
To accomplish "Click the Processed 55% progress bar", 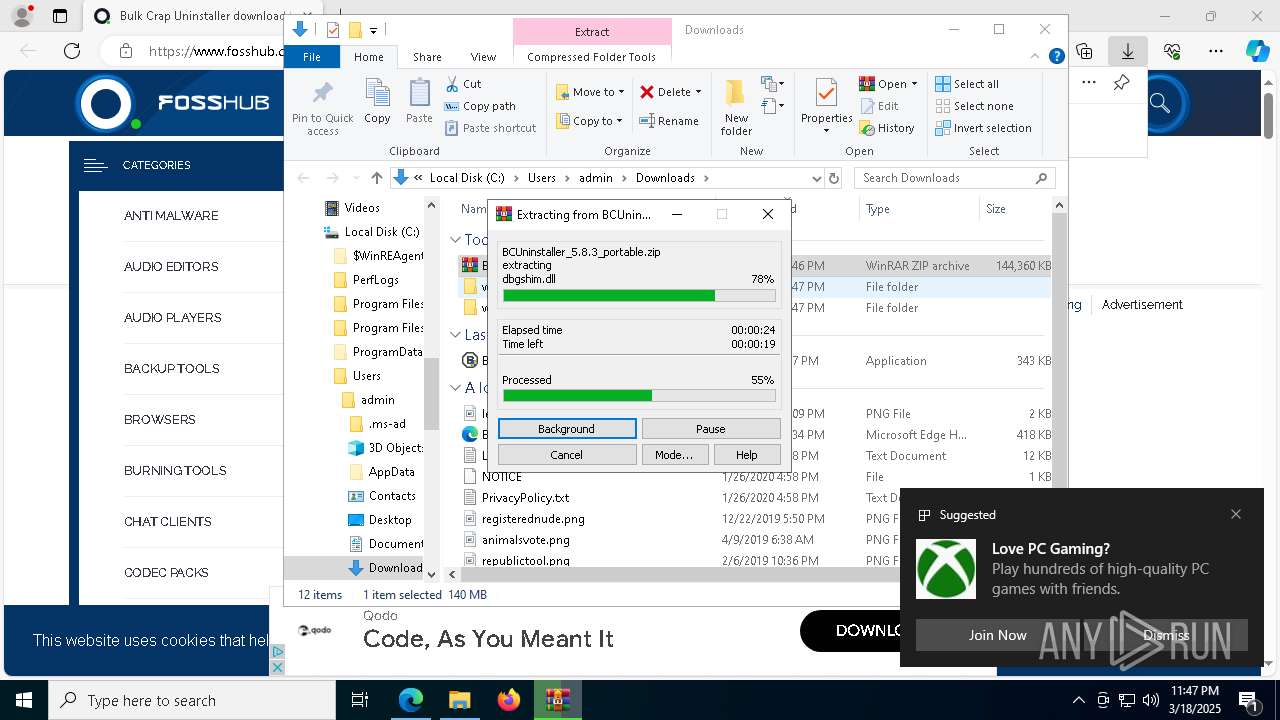I will [x=639, y=396].
